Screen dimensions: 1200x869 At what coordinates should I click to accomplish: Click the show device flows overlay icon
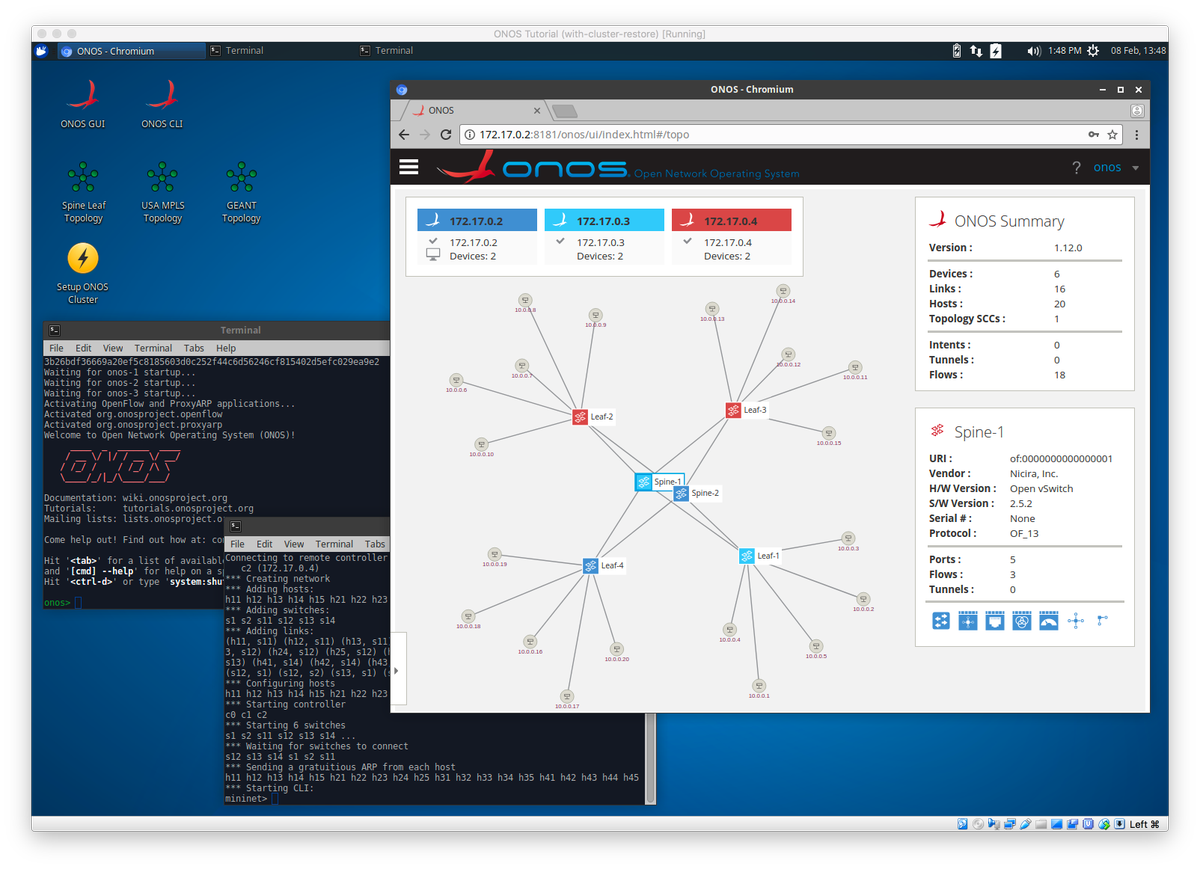coord(1076,621)
